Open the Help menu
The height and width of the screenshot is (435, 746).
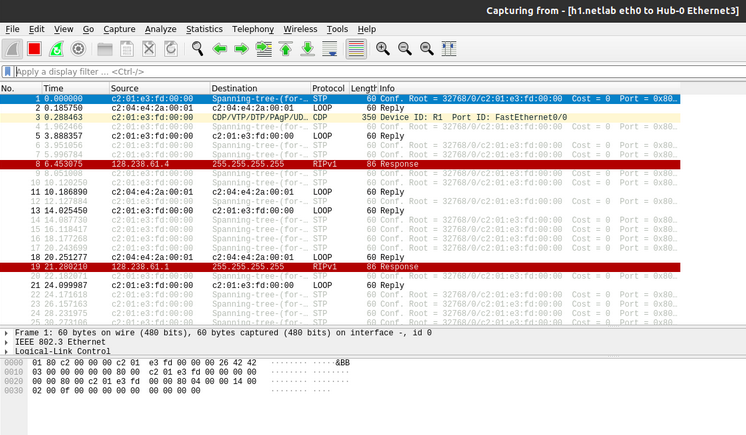point(367,29)
